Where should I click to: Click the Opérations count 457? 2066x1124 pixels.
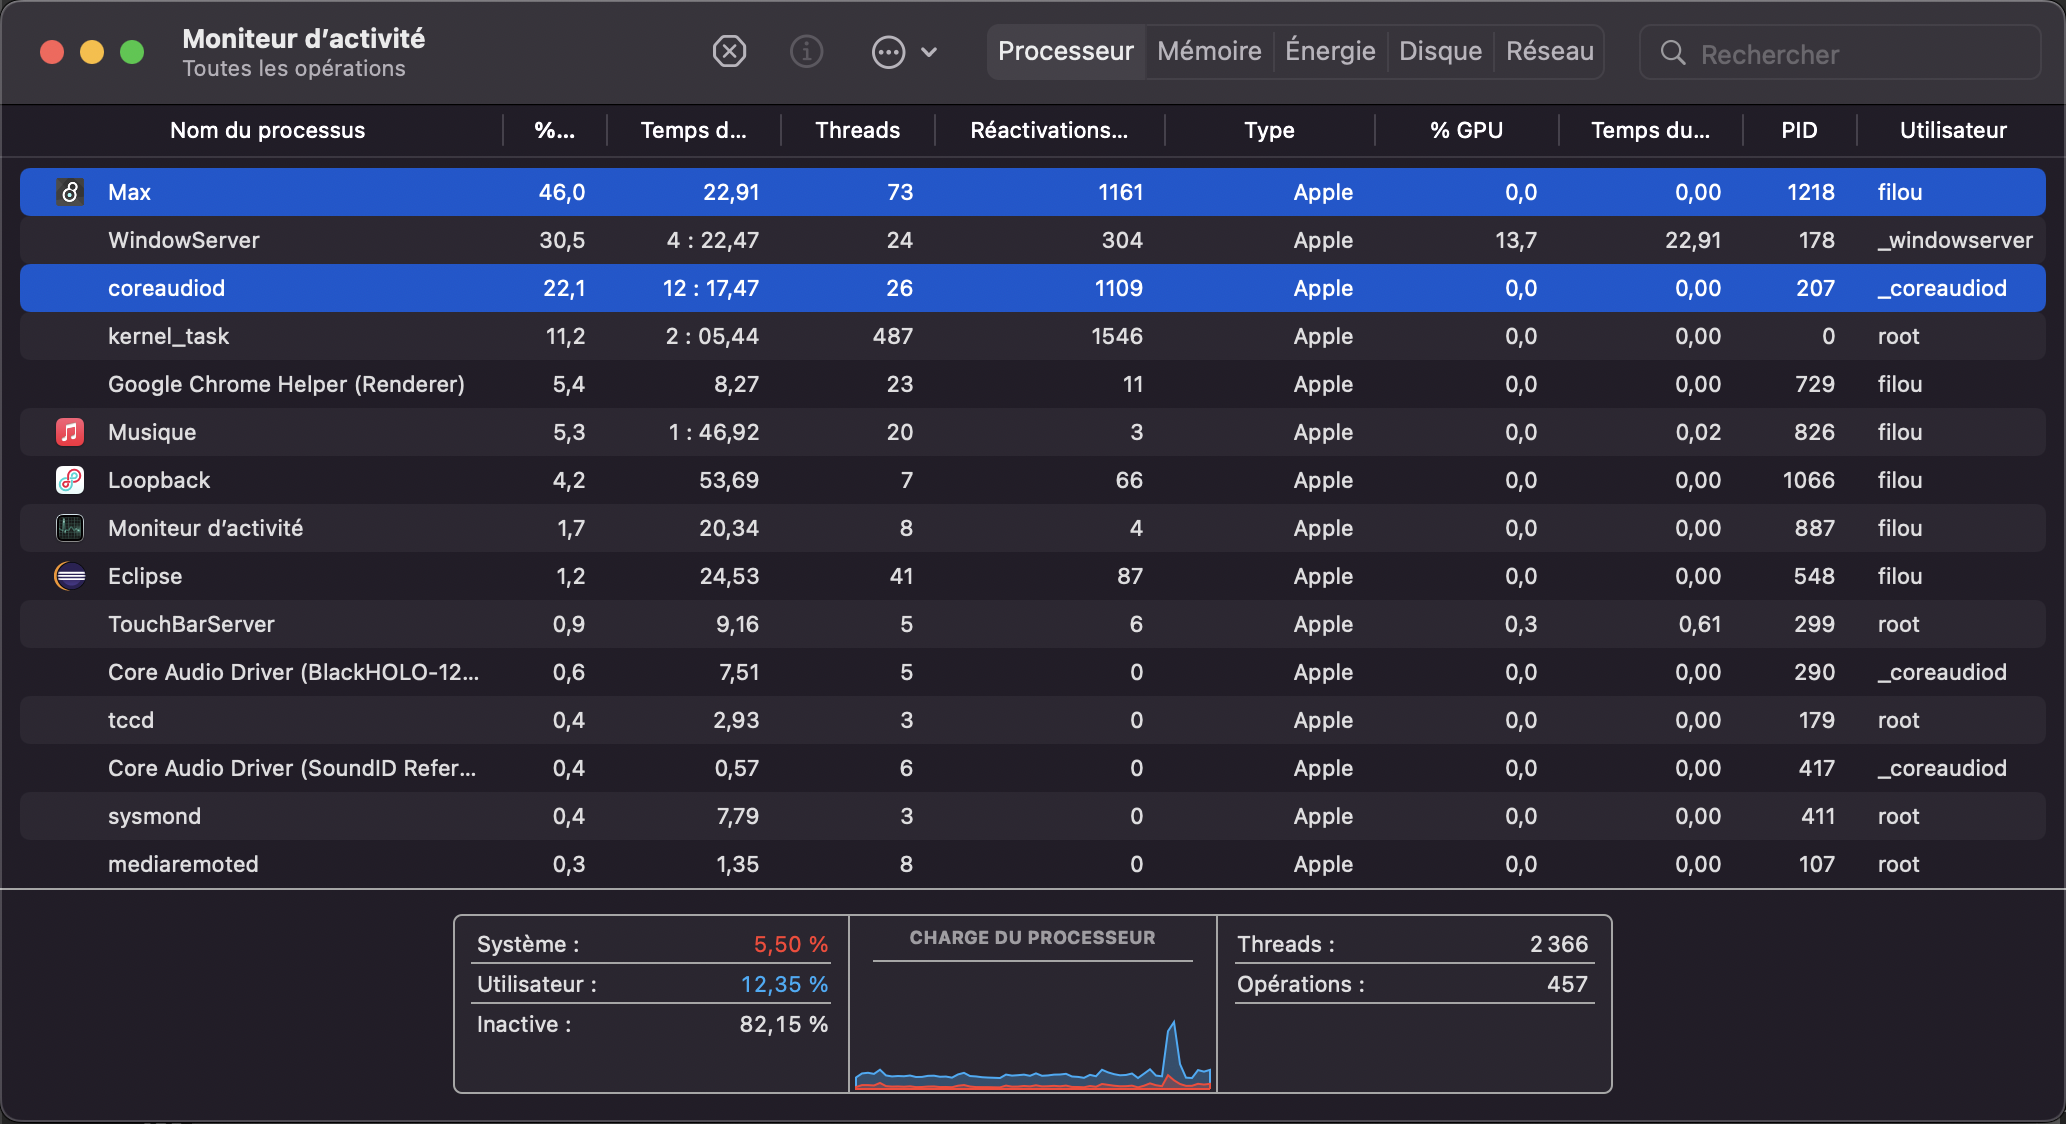1568,984
